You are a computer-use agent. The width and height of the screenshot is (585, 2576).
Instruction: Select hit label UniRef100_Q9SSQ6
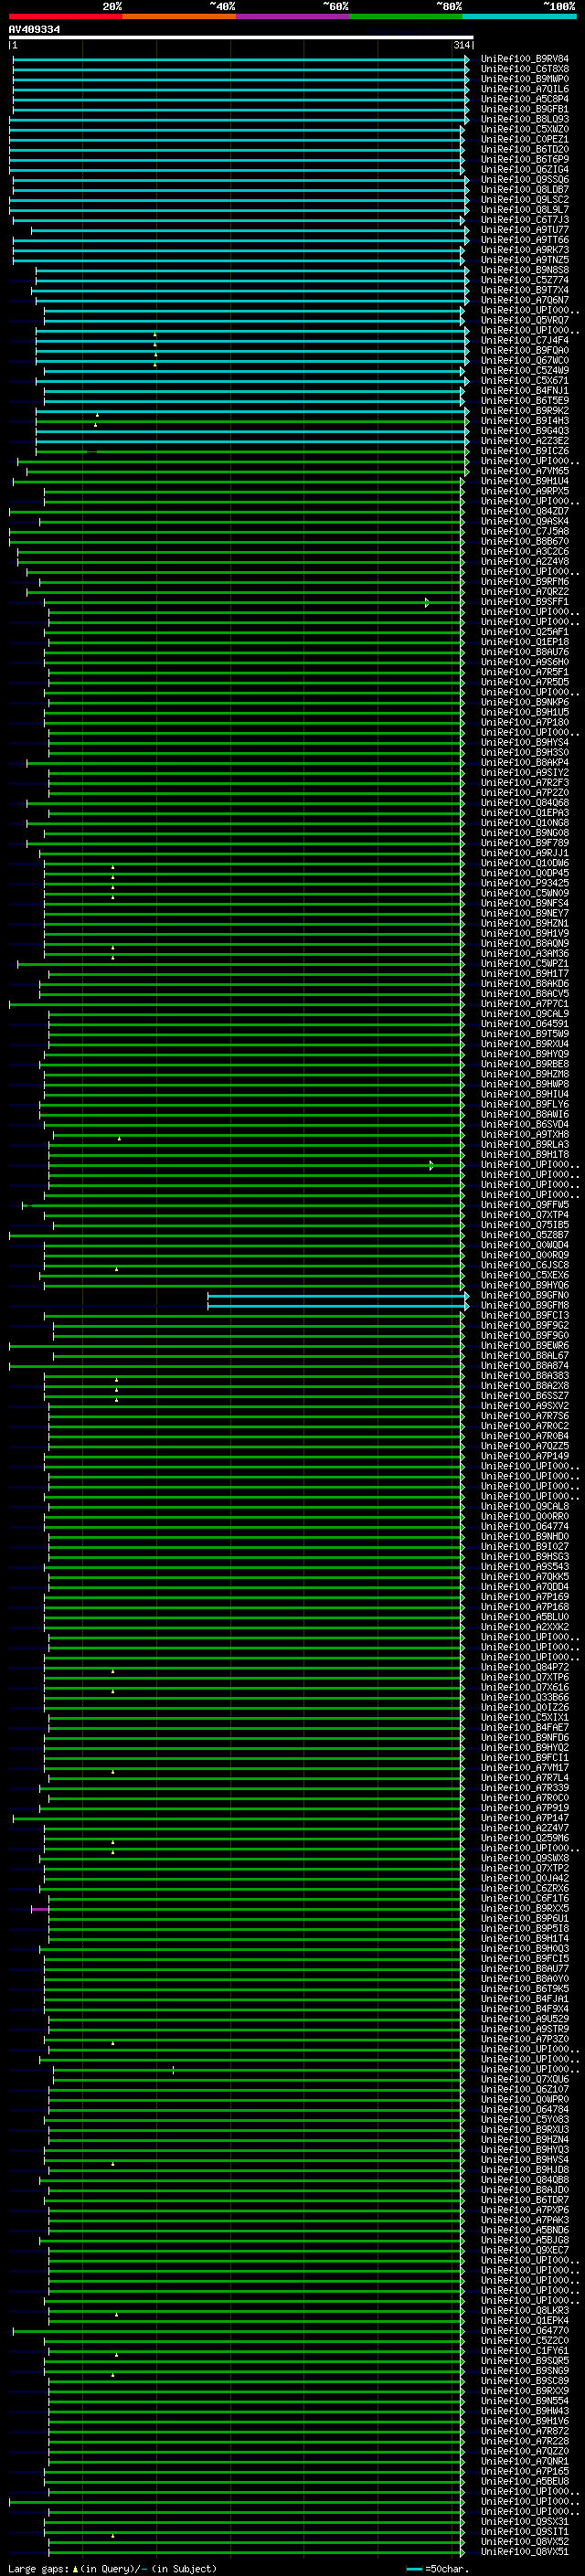[524, 179]
